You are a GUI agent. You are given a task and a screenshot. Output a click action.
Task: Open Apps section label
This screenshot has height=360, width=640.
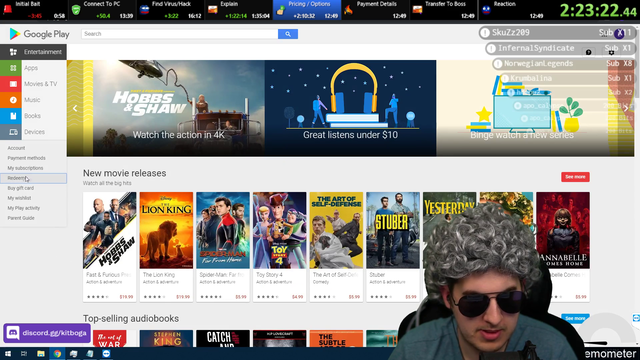(31, 68)
